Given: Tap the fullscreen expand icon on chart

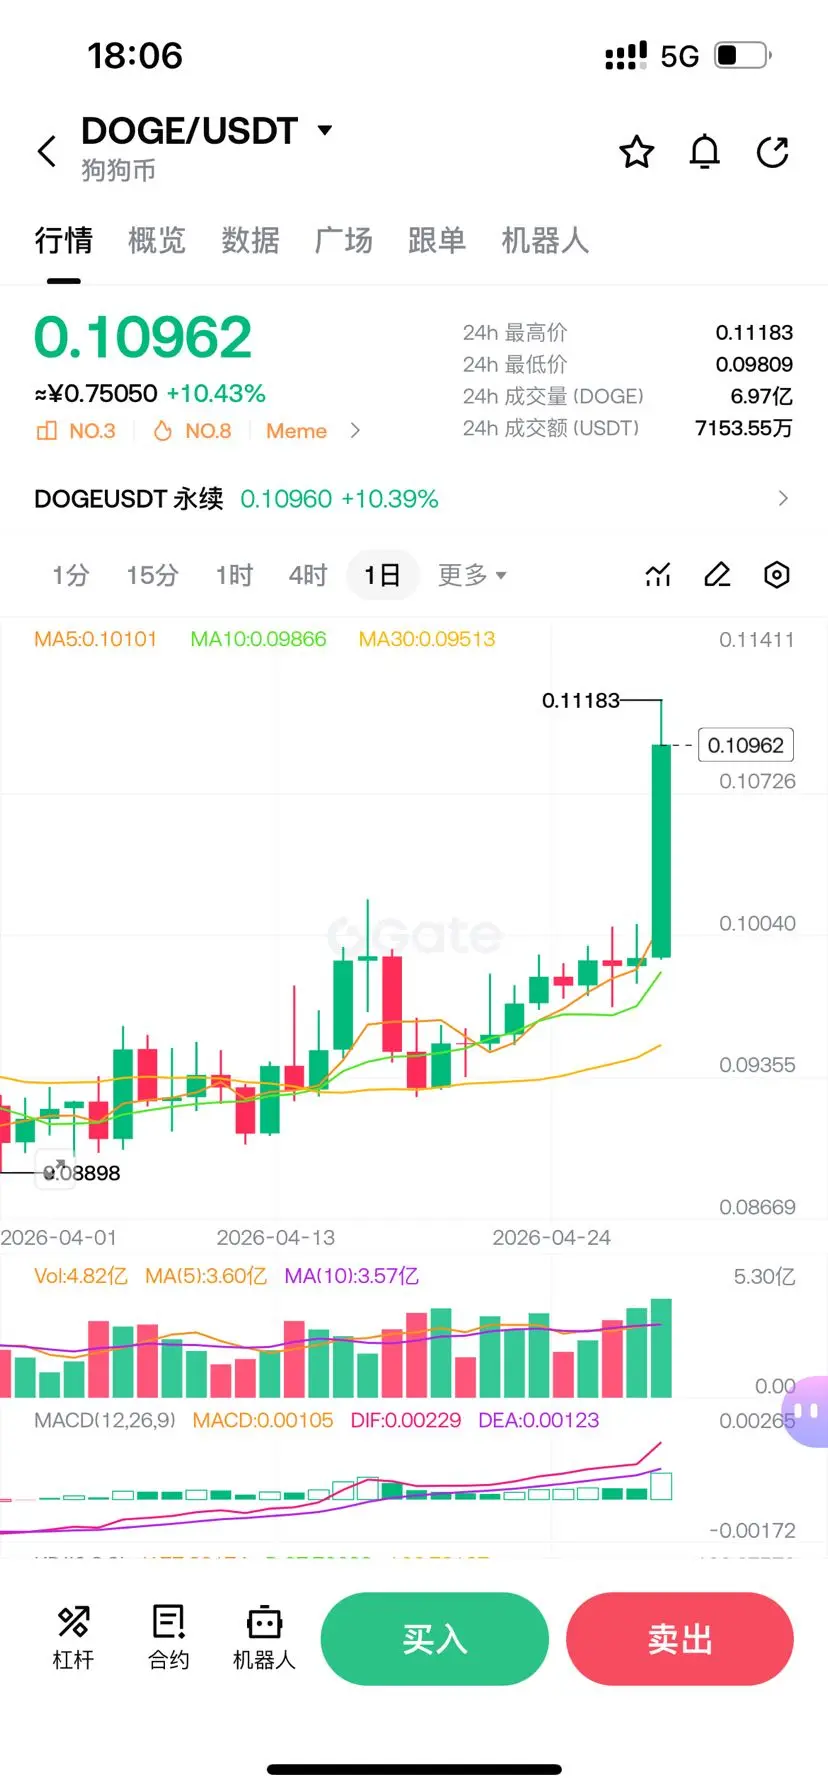Looking at the screenshot, I should [x=55, y=1169].
